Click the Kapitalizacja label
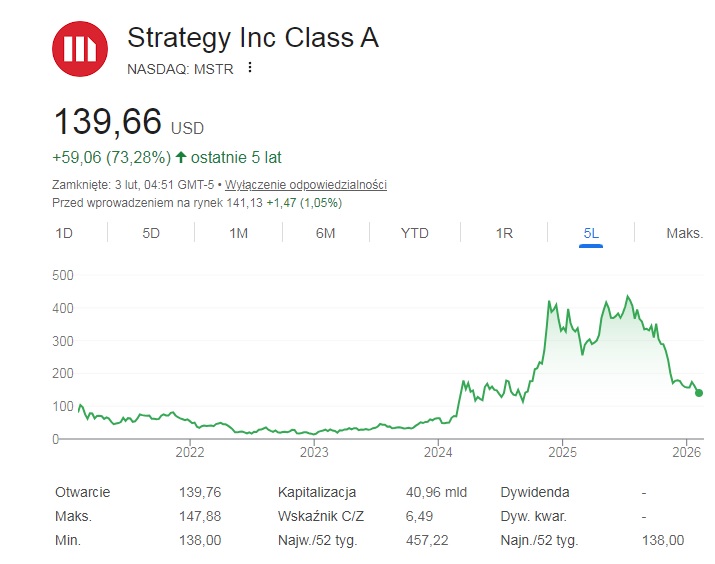The height and width of the screenshot is (564, 715). click(x=317, y=492)
